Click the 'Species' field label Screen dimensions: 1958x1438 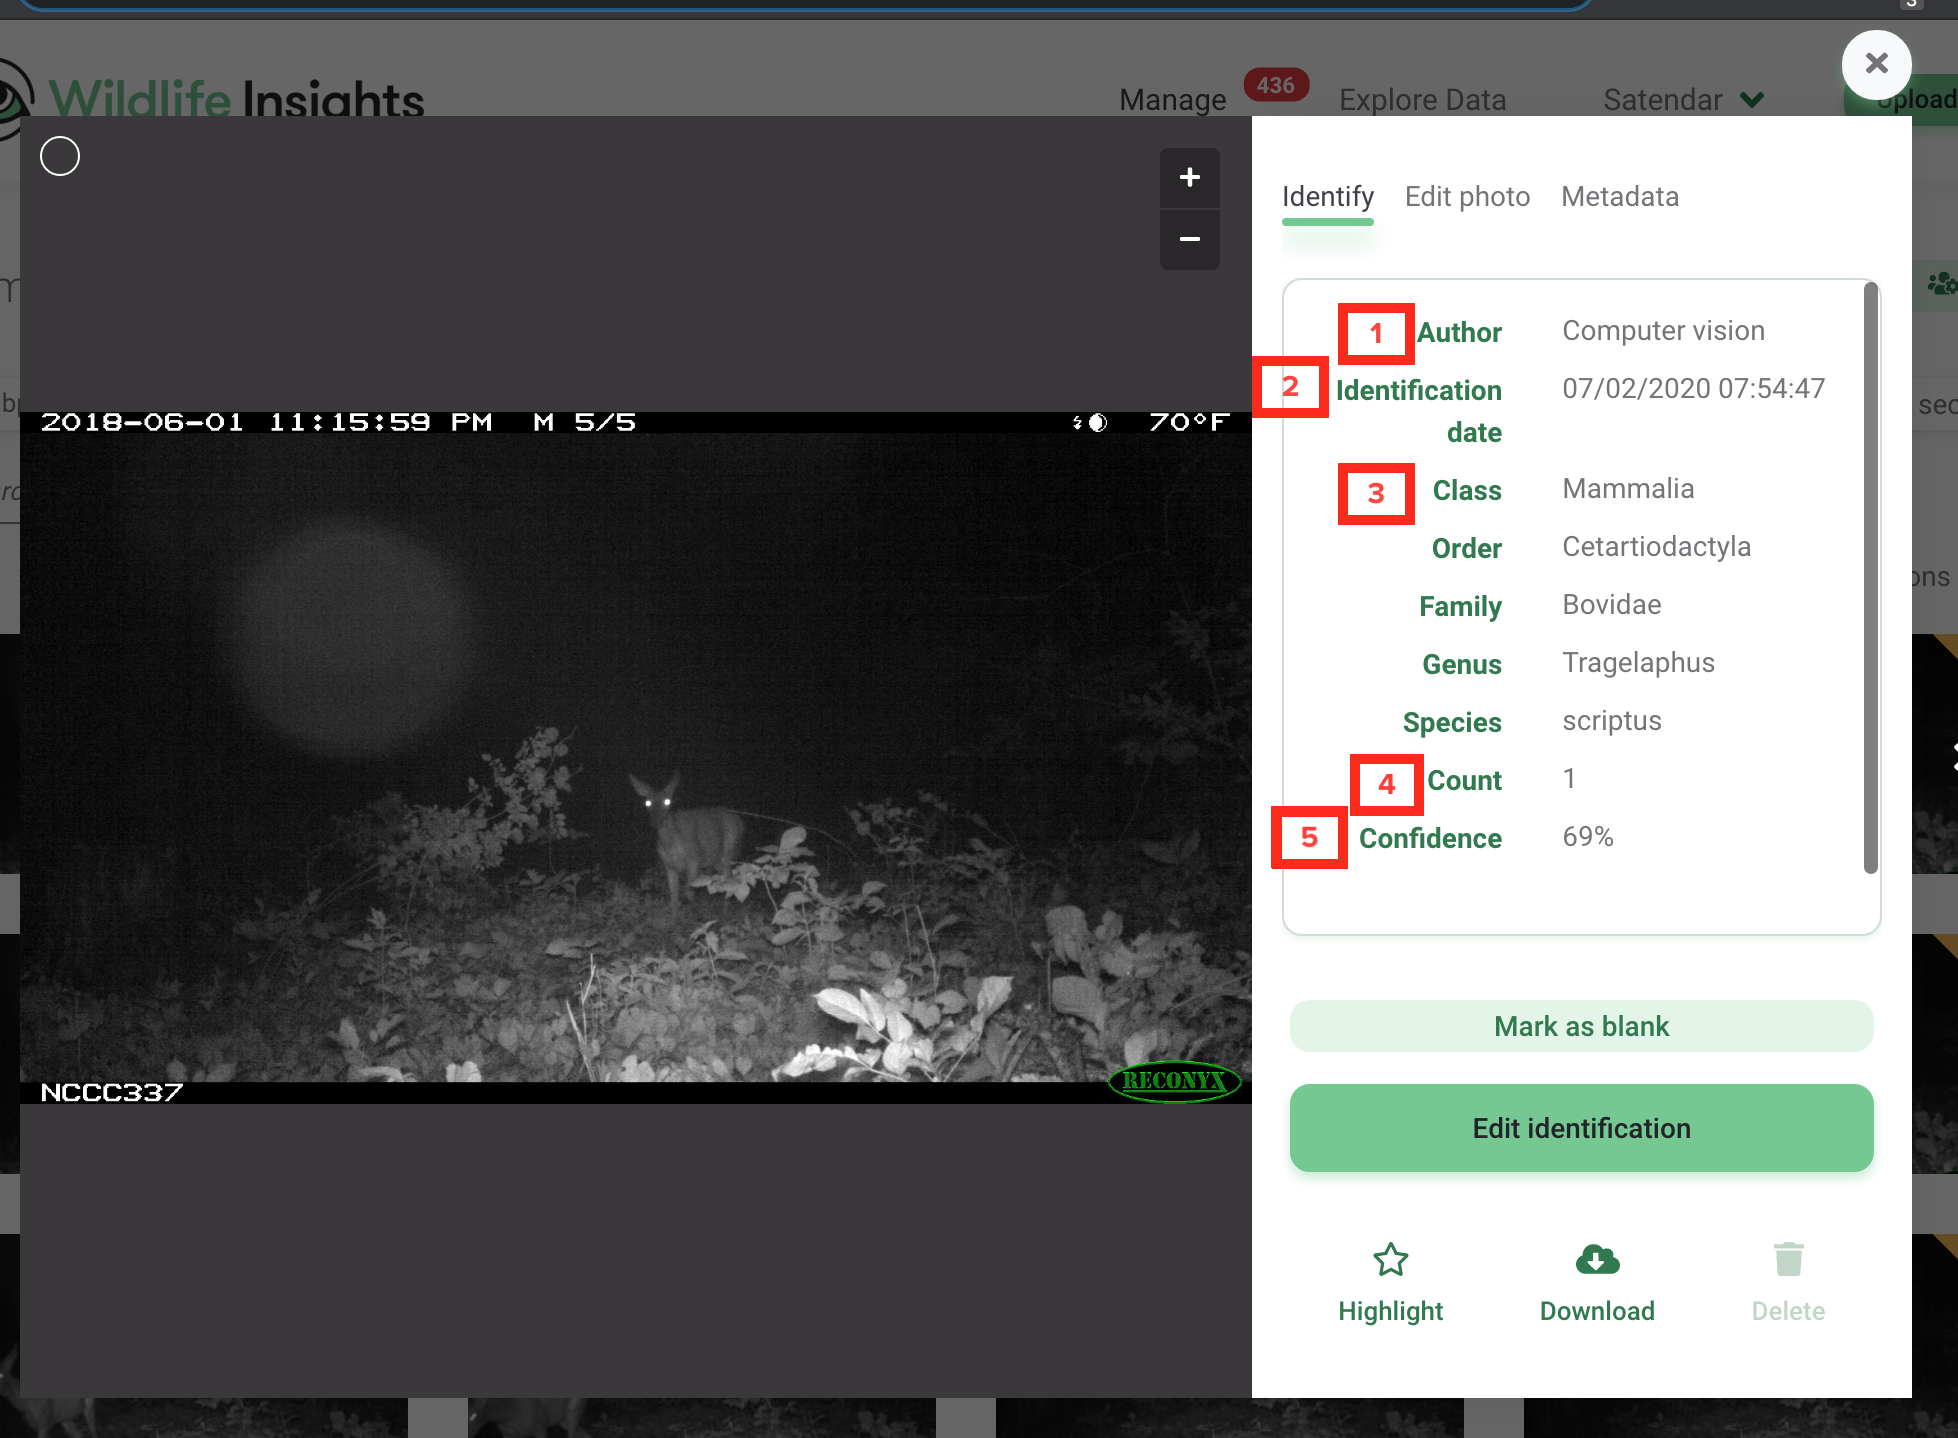pyautogui.click(x=1452, y=723)
